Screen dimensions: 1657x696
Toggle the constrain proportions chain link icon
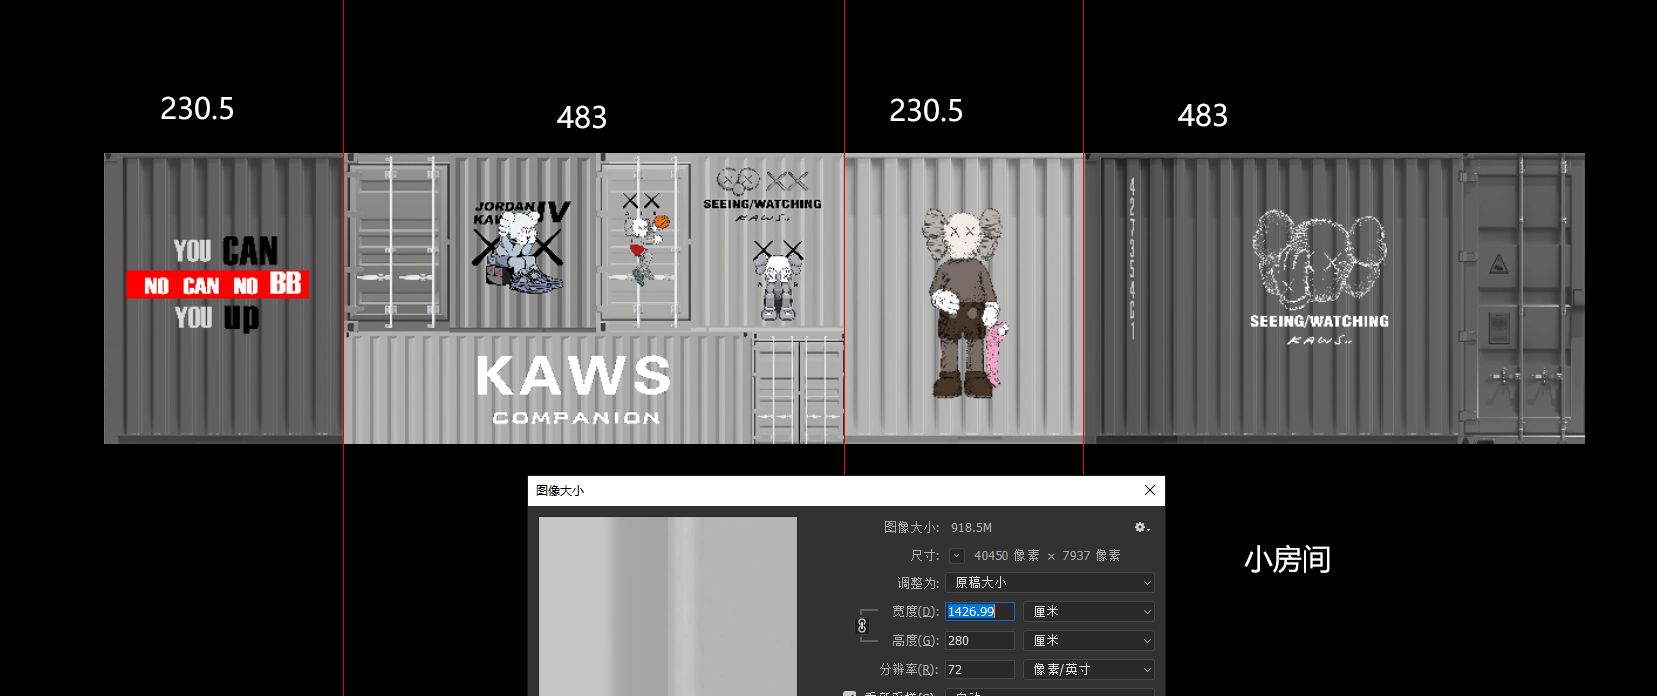click(862, 626)
